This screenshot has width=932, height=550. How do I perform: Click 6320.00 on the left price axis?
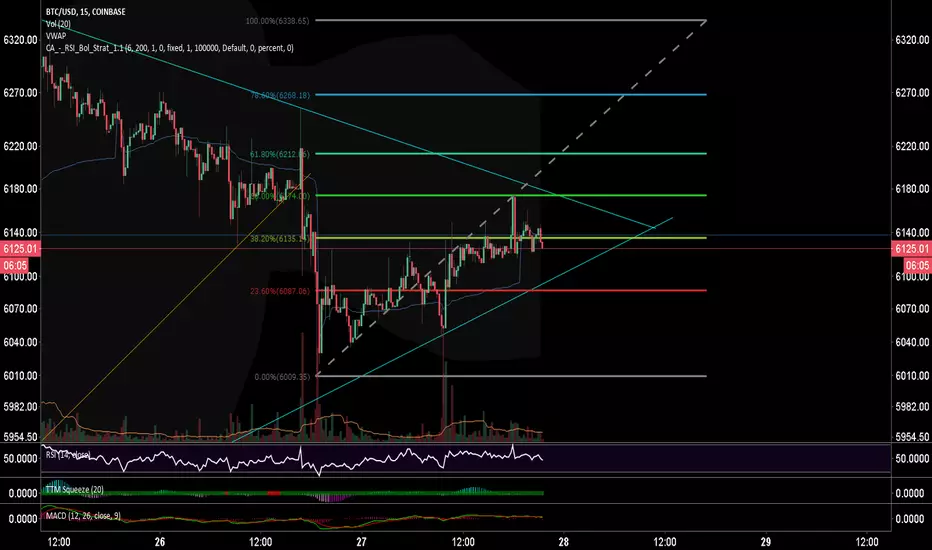pos(20,40)
